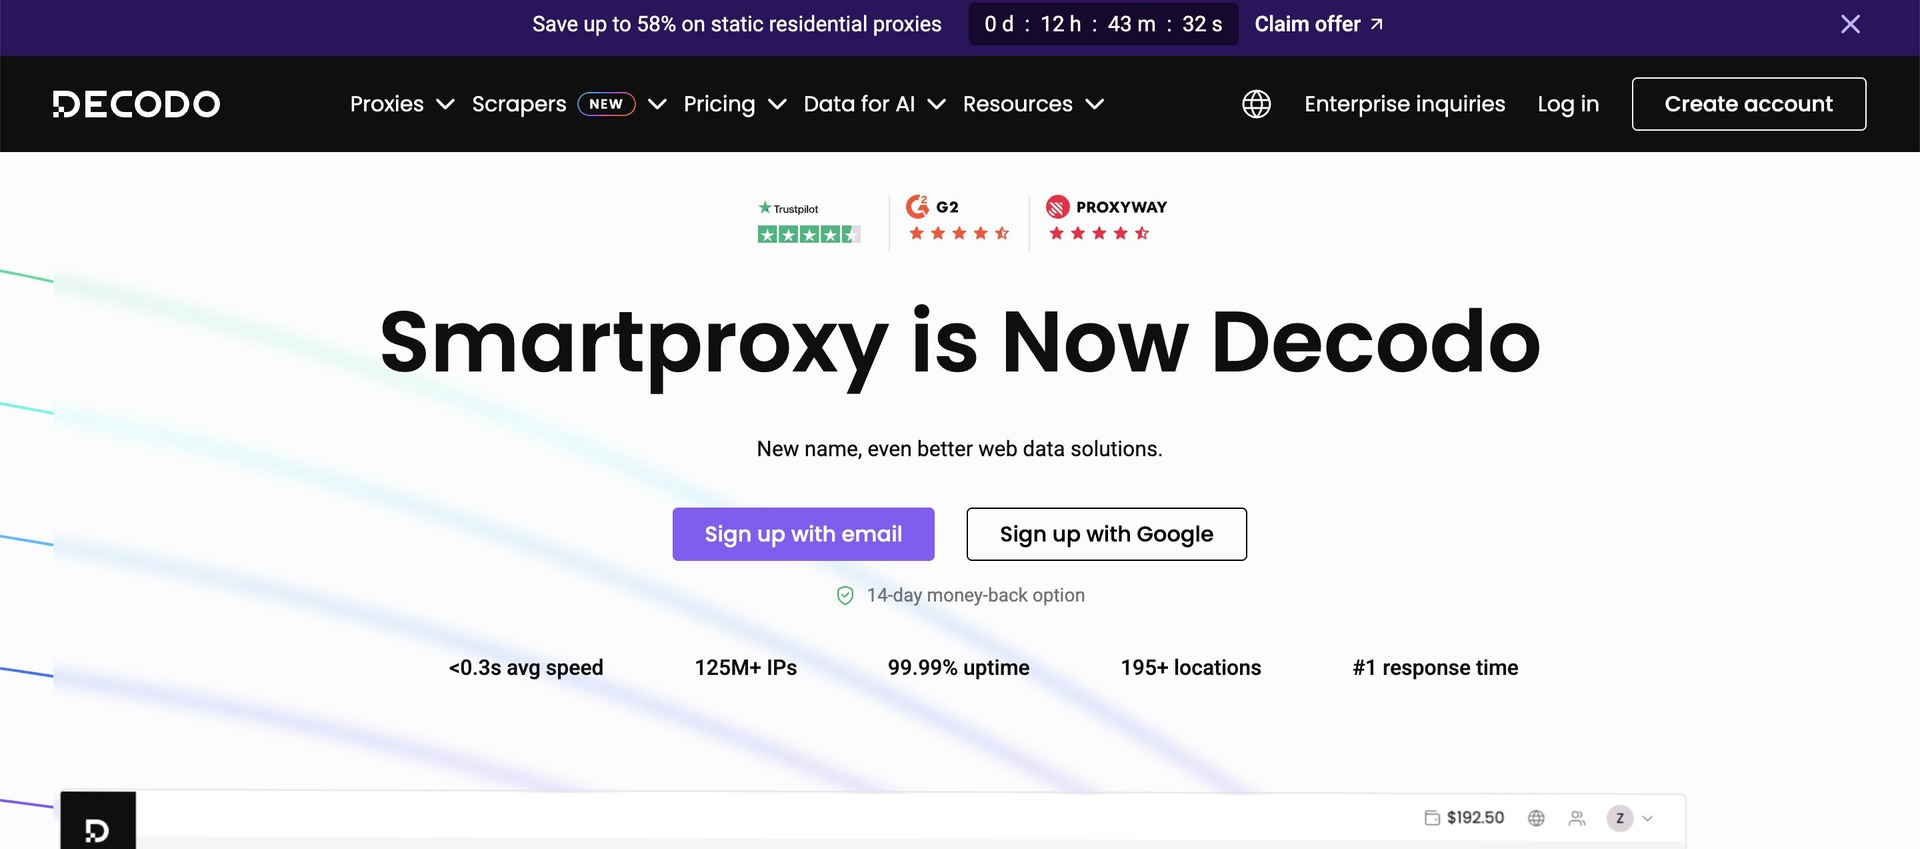This screenshot has width=1920, height=849.
Task: Click the shield icon beside the money-back text
Action: tap(845, 596)
